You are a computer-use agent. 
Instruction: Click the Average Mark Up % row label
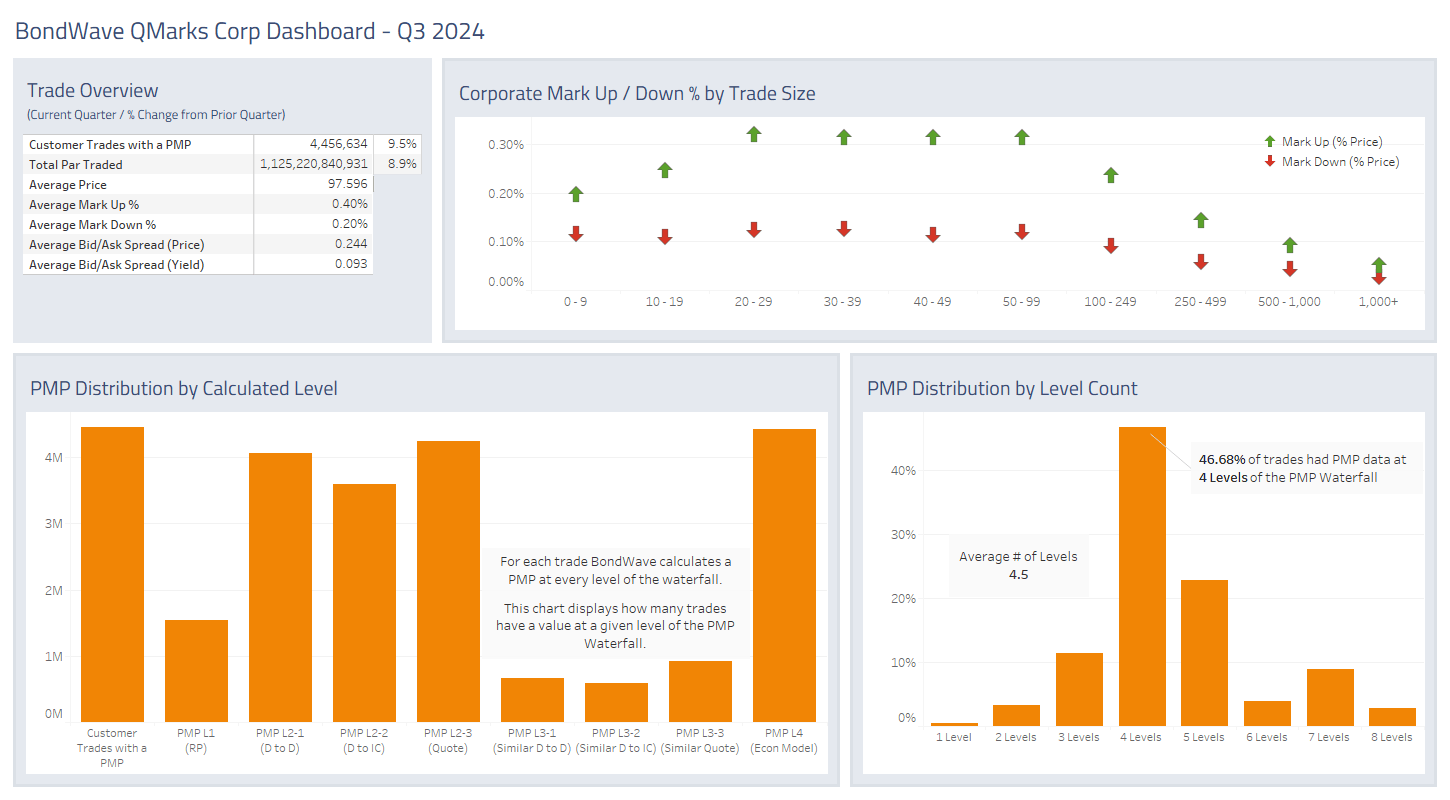85,204
